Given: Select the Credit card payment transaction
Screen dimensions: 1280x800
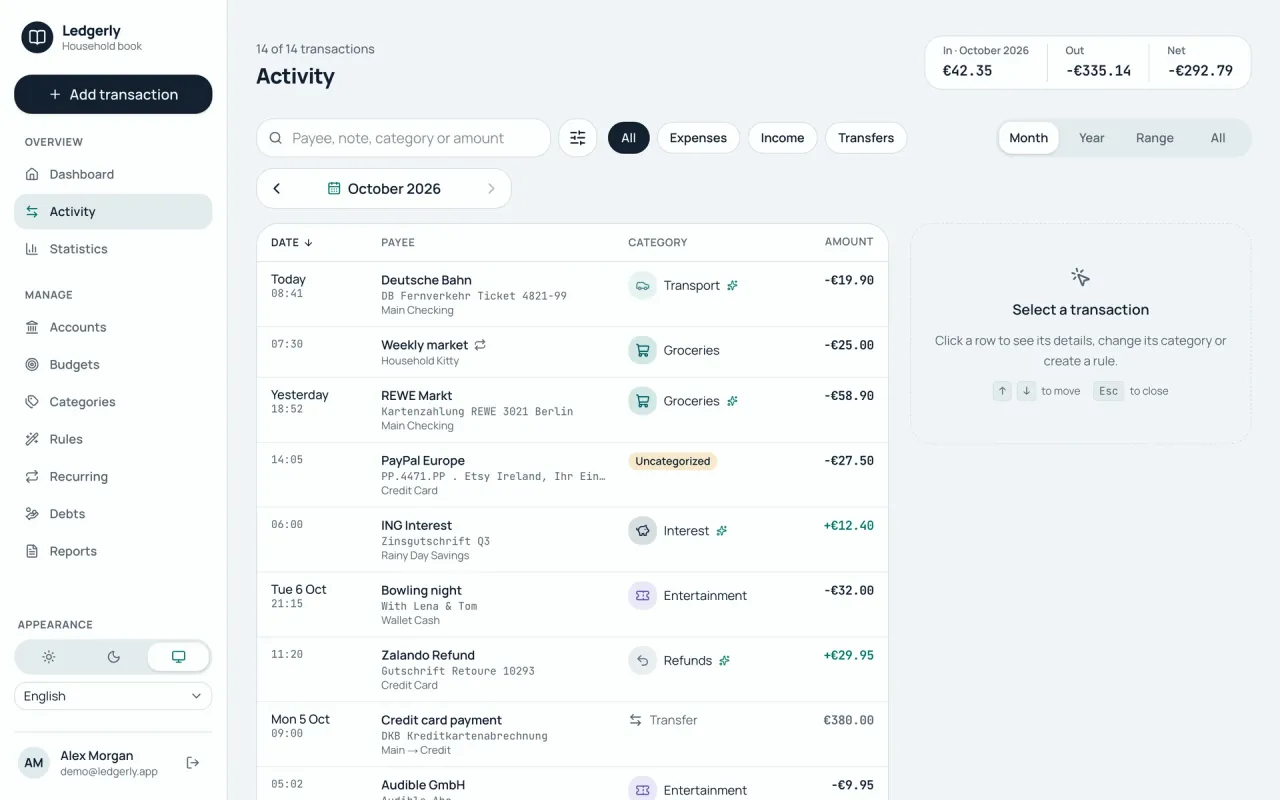Looking at the screenshot, I should point(572,734).
